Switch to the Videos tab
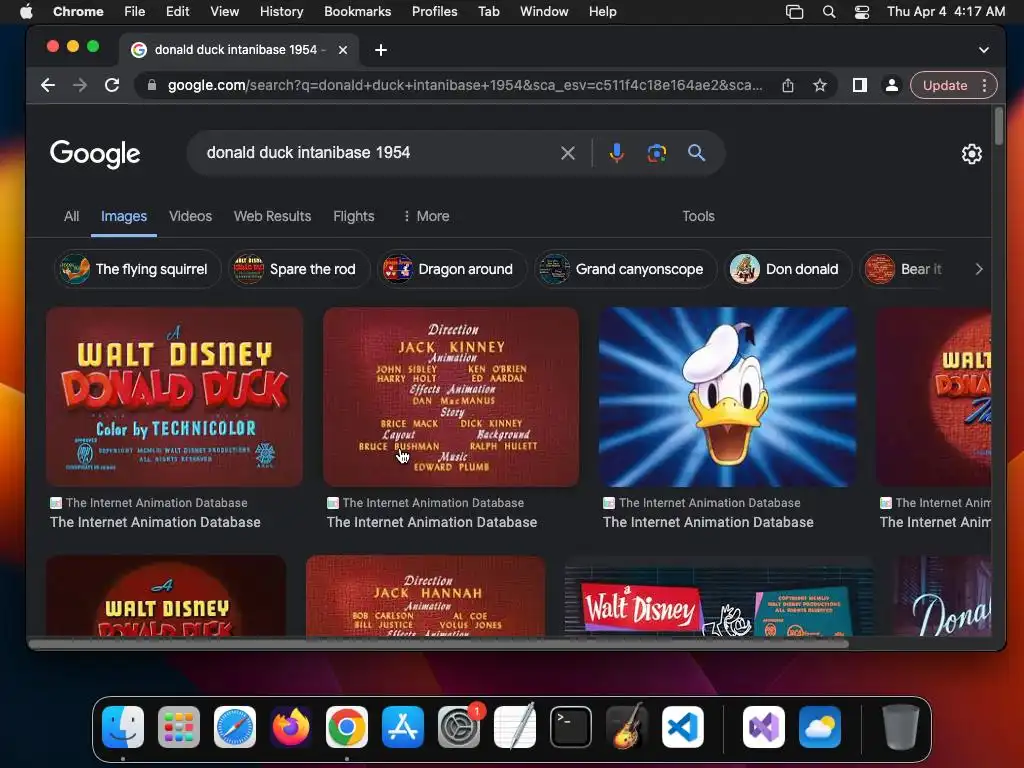The image size is (1024, 768). pyautogui.click(x=191, y=216)
